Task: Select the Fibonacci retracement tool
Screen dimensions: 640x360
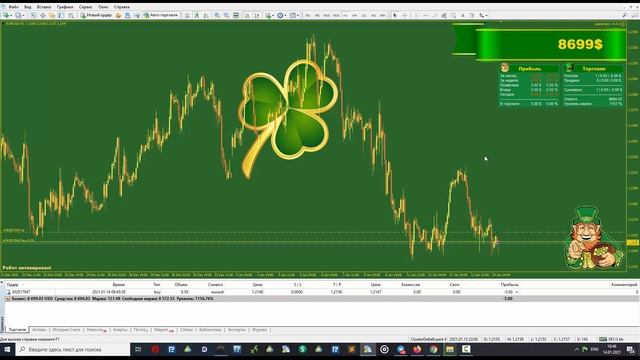Action: [453, 15]
